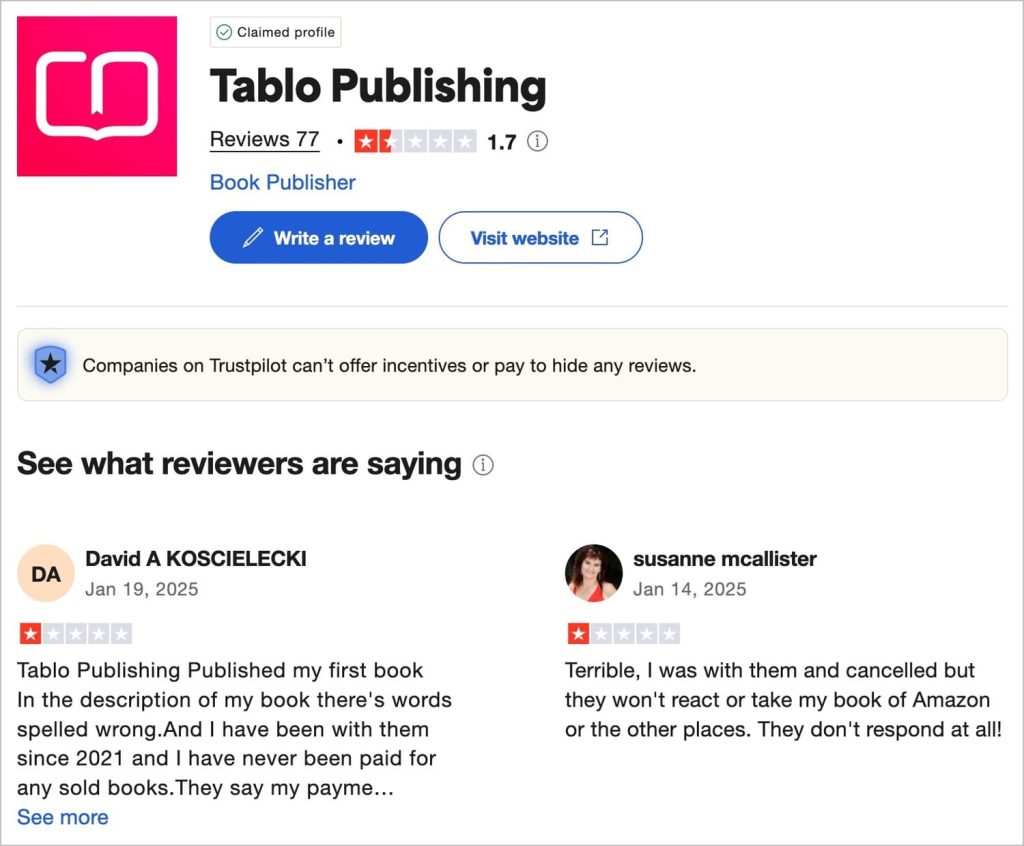Open susanne mcallister's profile photo
The width and height of the screenshot is (1024, 846).
[x=593, y=573]
